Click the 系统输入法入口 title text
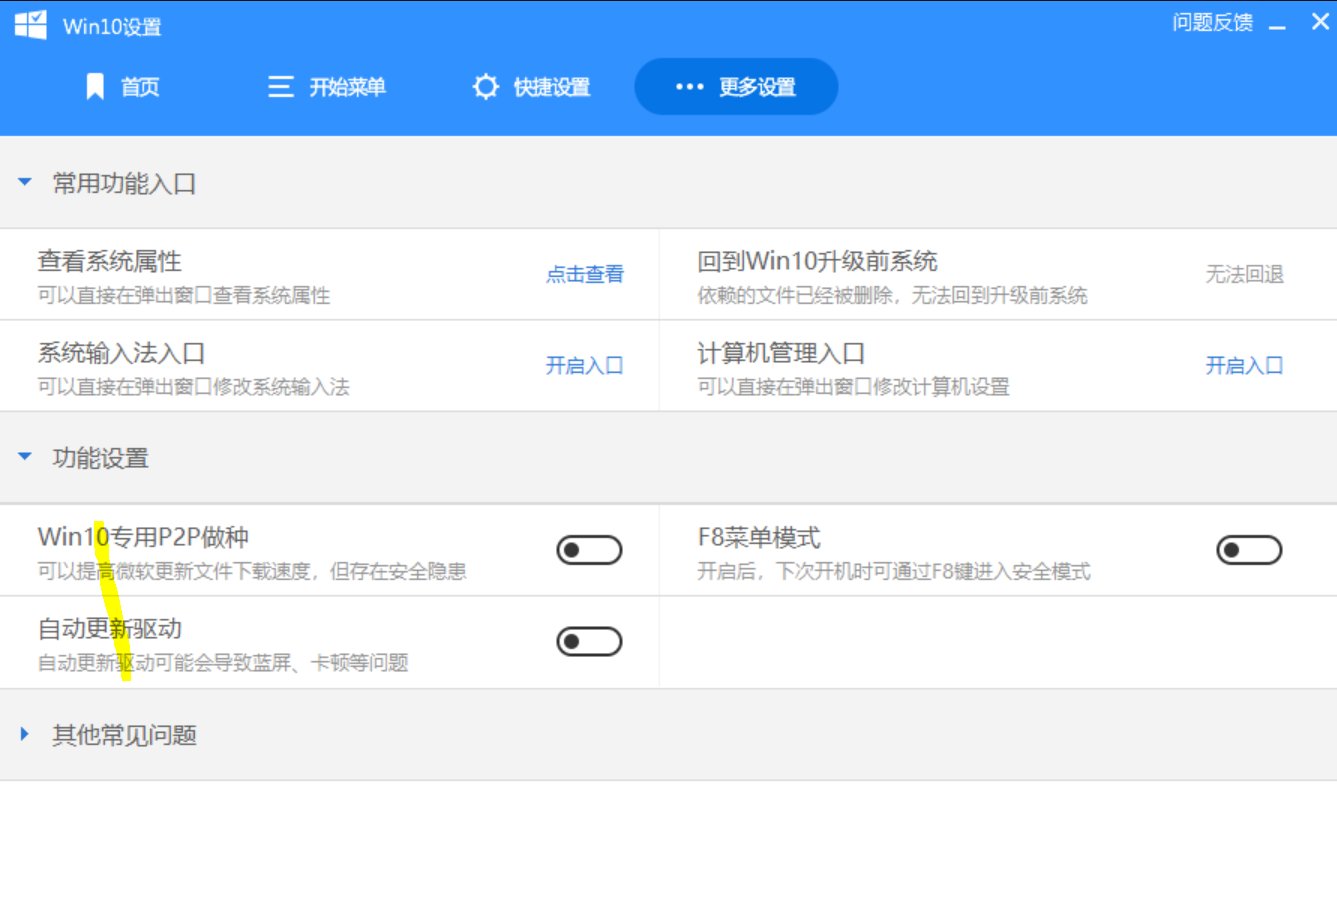 point(122,353)
